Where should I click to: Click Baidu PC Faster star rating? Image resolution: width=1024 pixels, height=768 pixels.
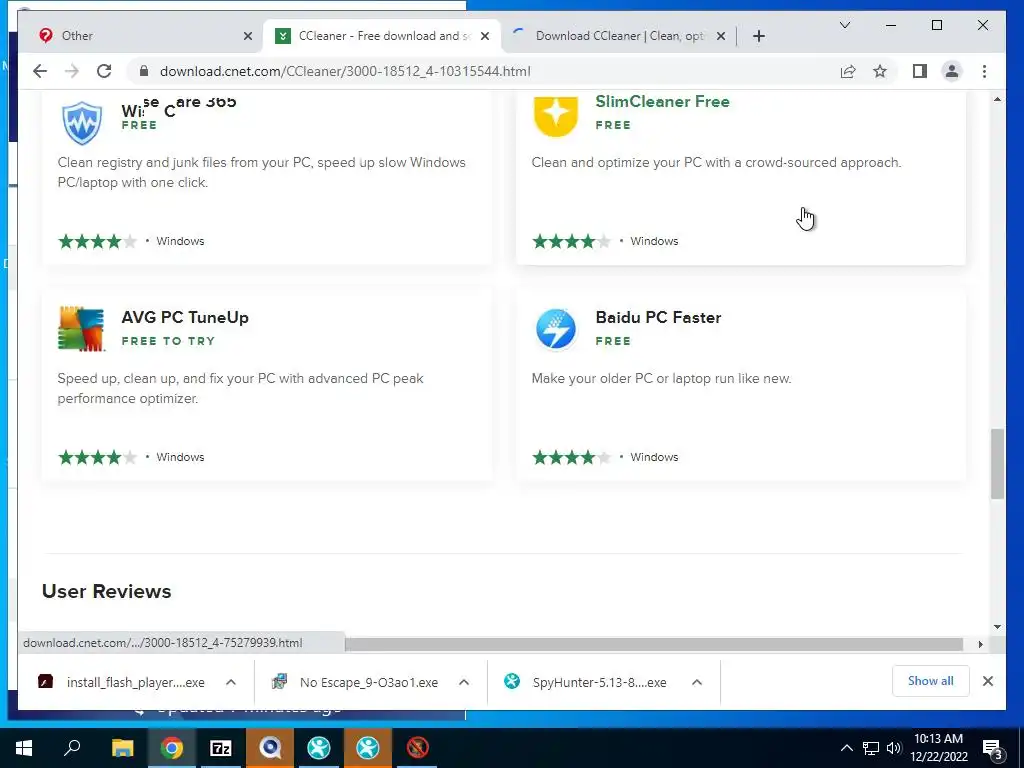click(x=571, y=457)
